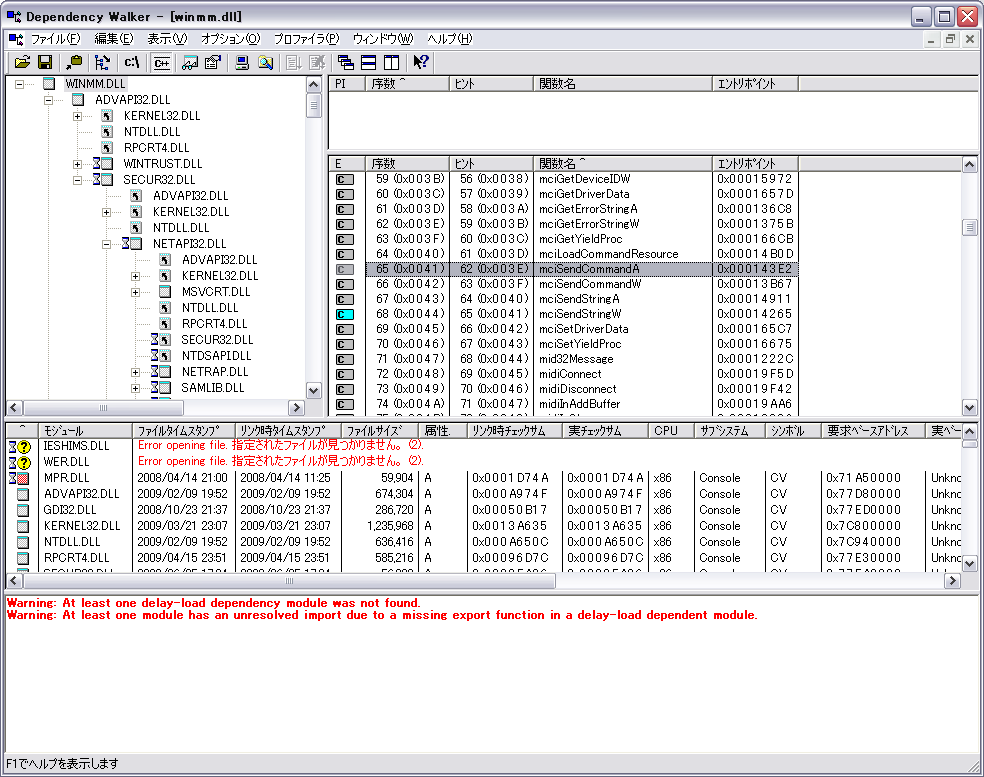The image size is (984, 777).
Task: Open the 編集(E) menu
Action: click(114, 39)
